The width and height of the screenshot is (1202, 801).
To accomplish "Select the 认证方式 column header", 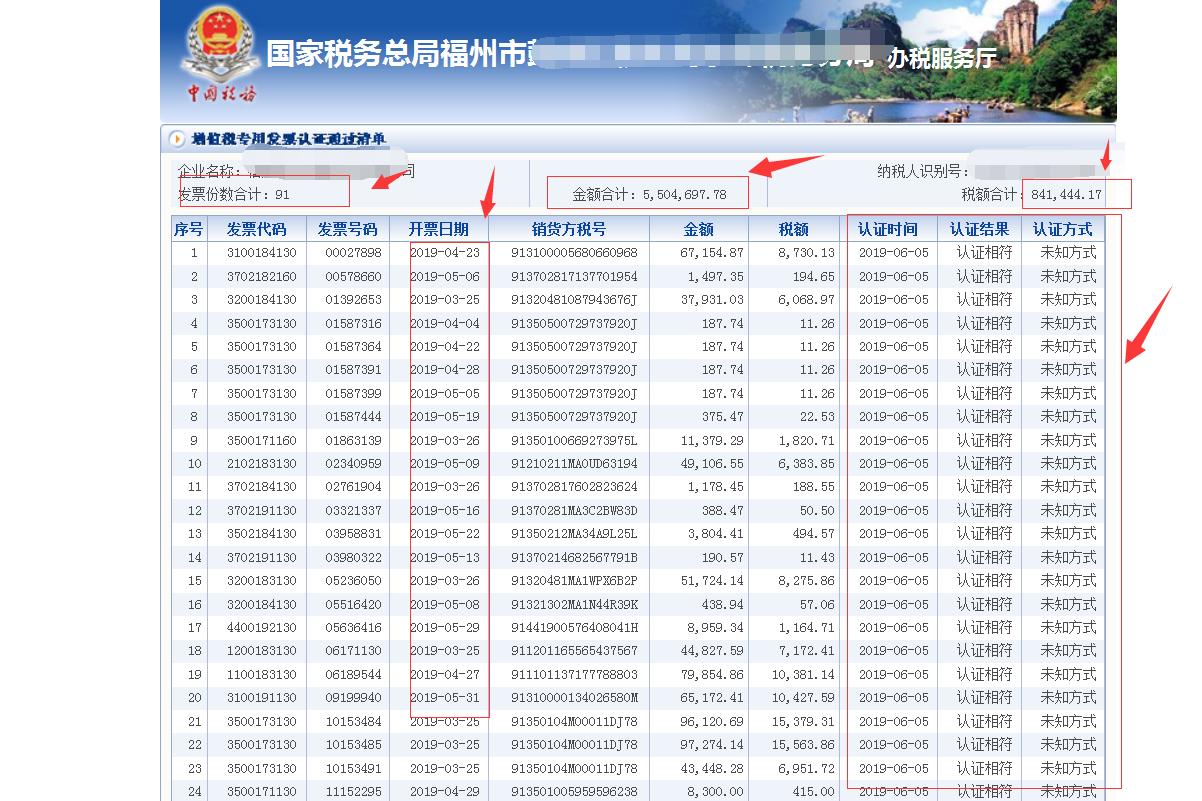I will point(1065,228).
